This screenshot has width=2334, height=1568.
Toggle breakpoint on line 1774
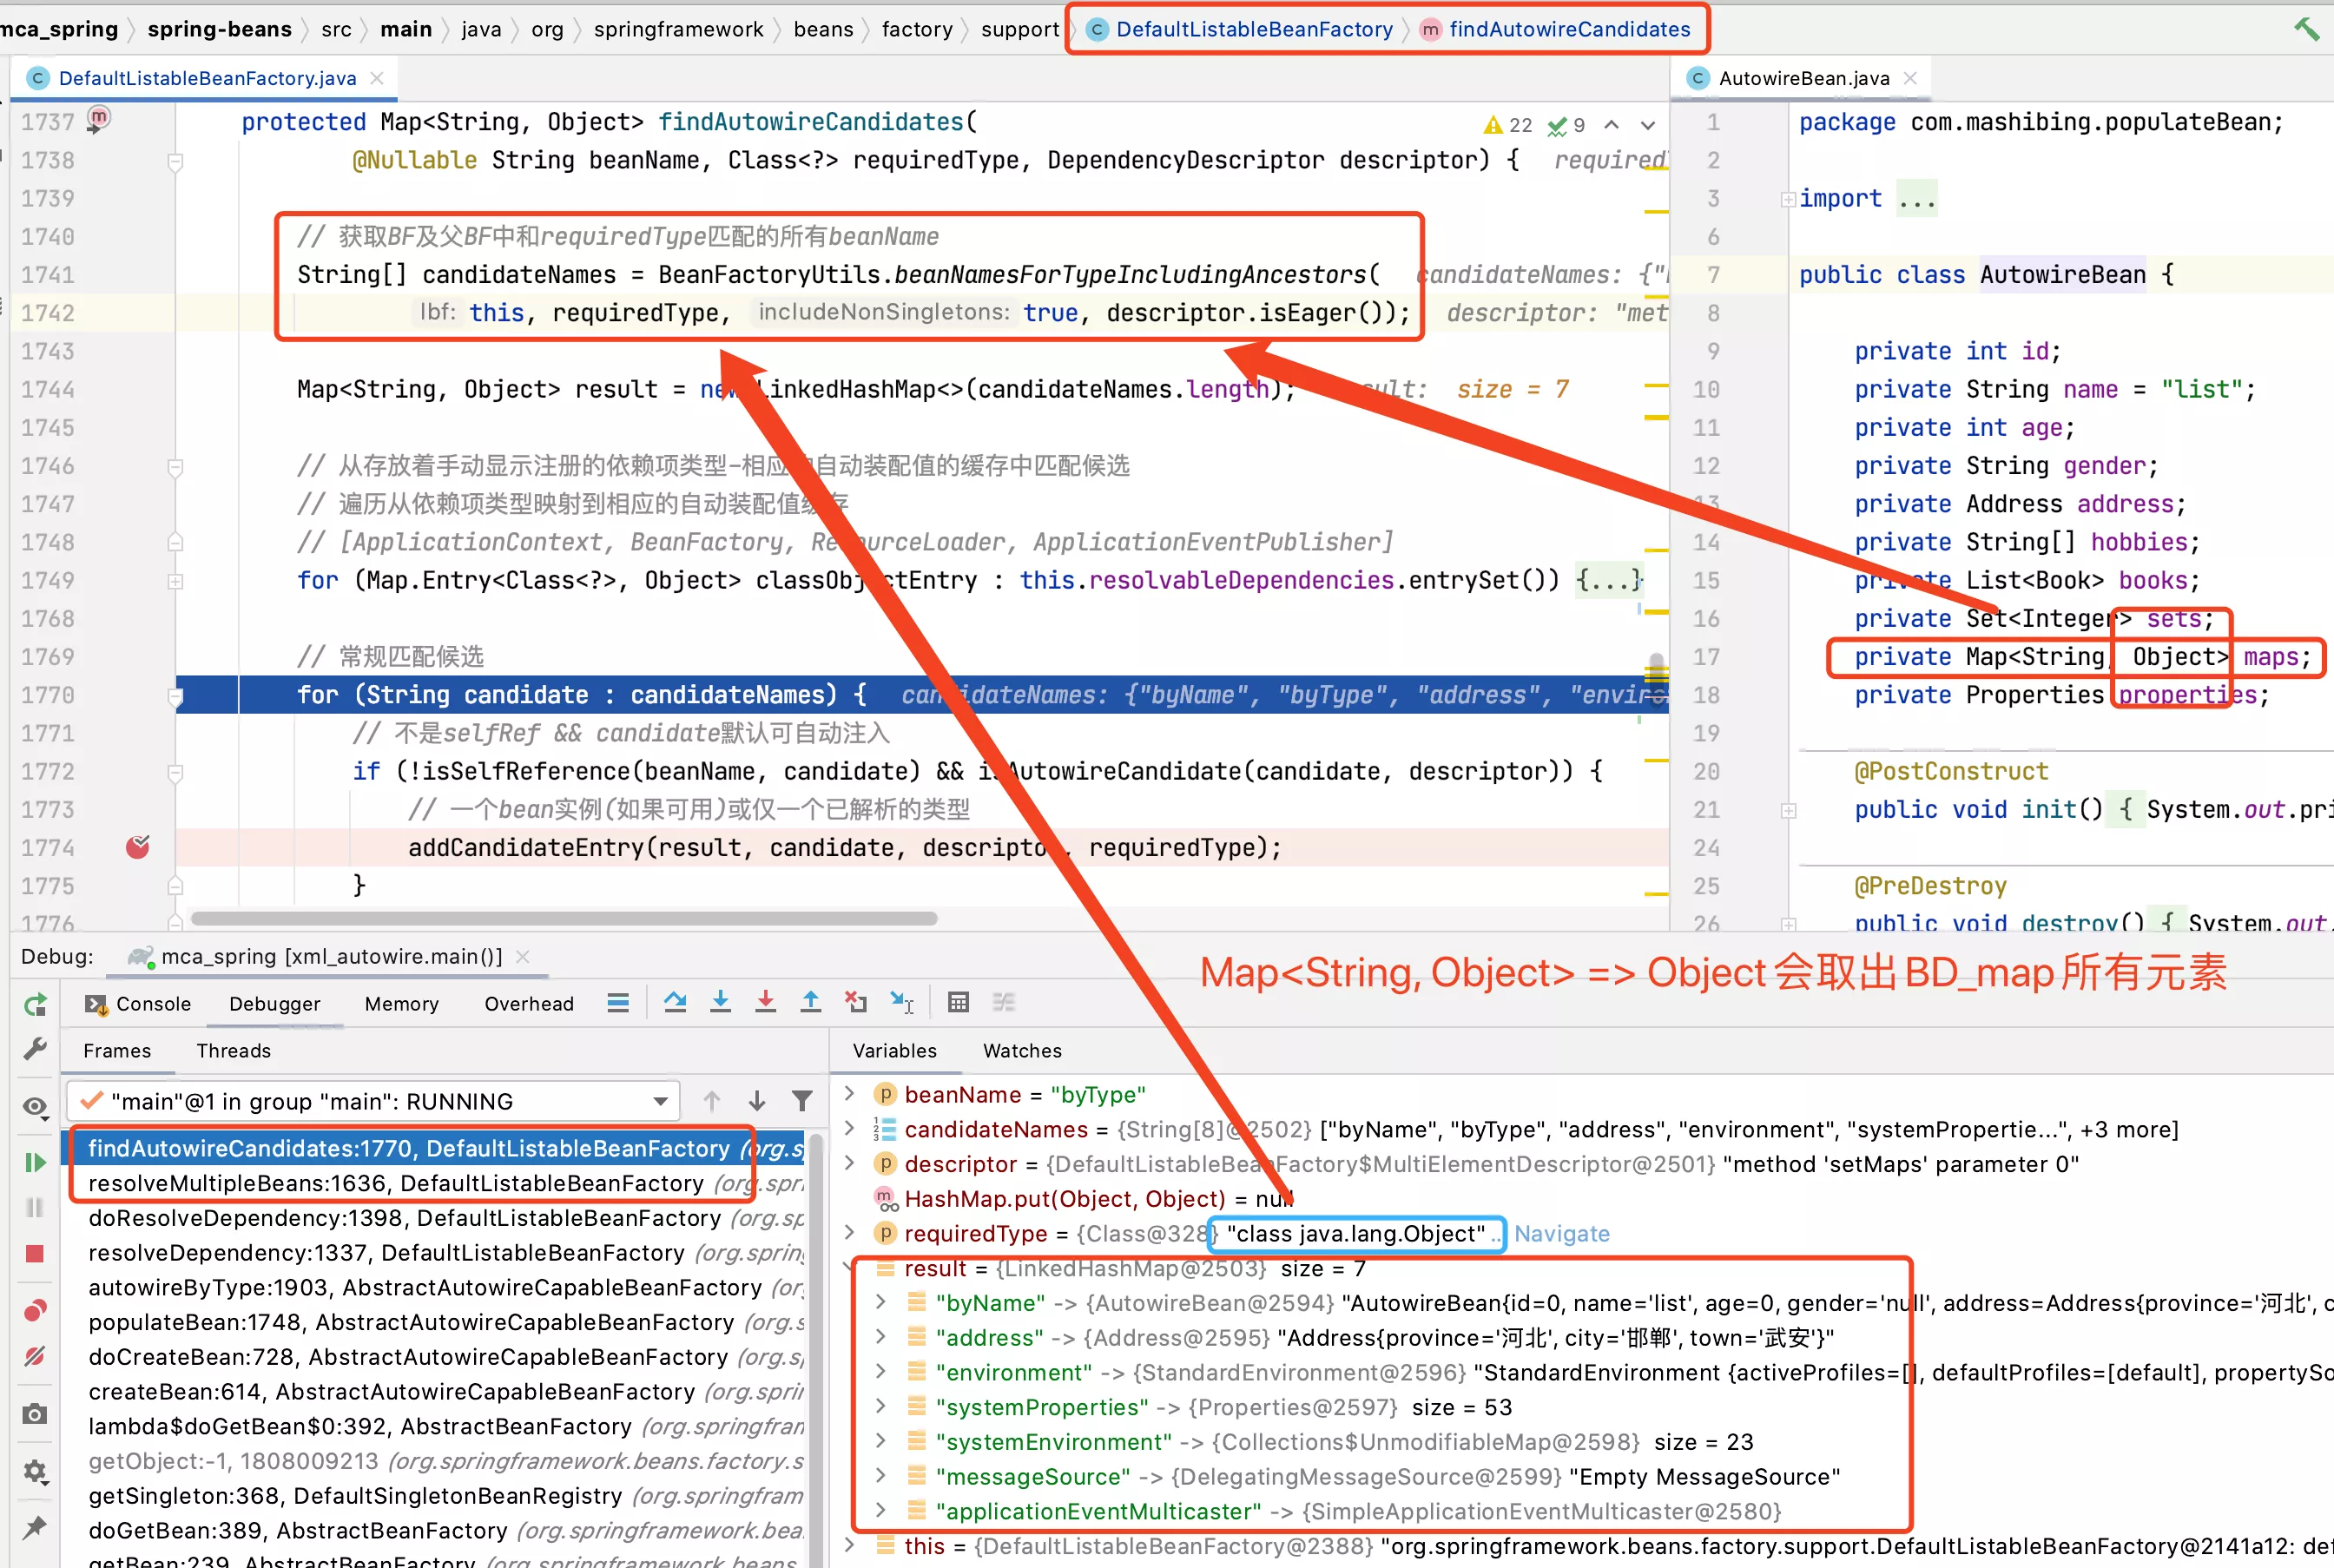pyautogui.click(x=138, y=847)
